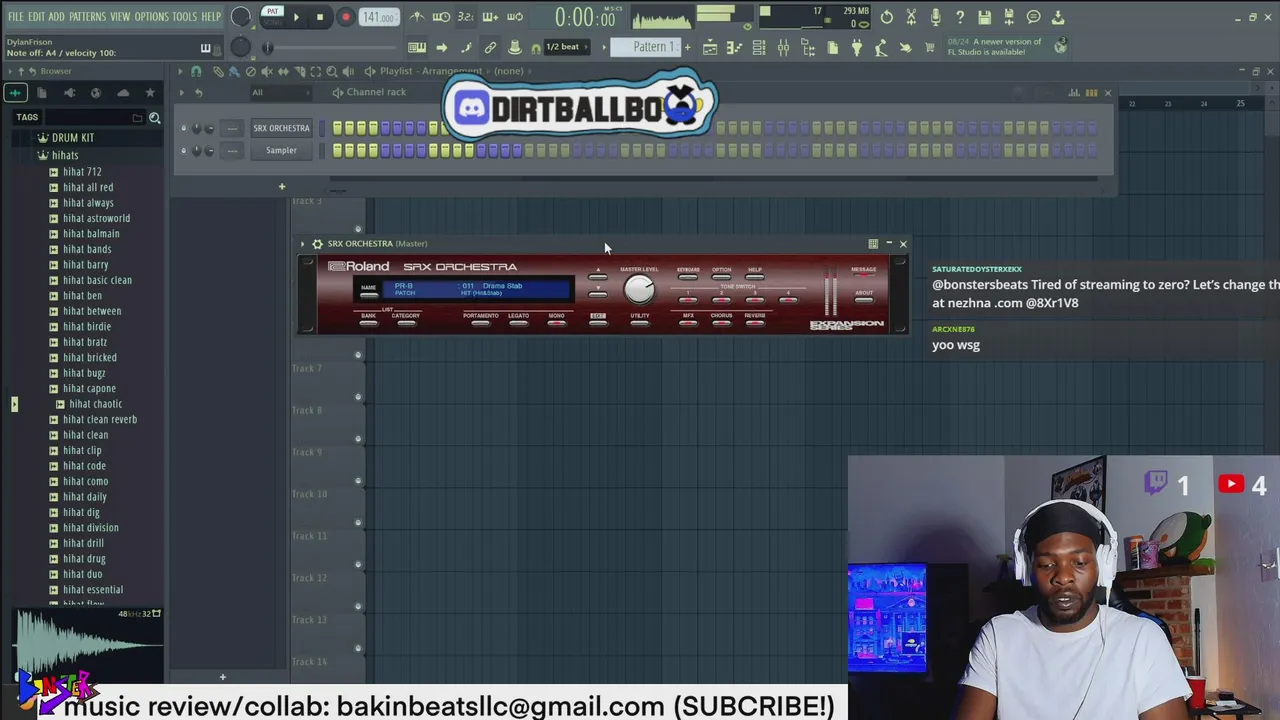Image resolution: width=1280 pixels, height=720 pixels.
Task: Open the PATTERNS menu
Action: [87, 17]
